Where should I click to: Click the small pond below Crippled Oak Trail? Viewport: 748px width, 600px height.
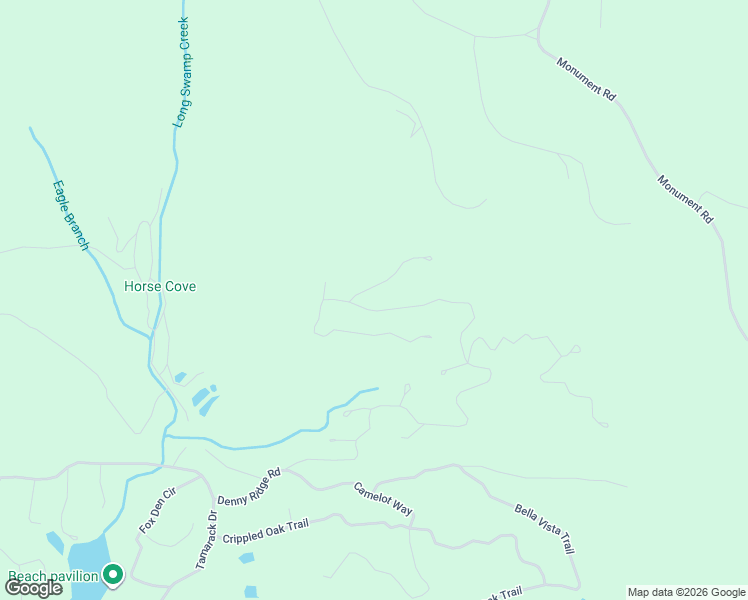click(247, 558)
